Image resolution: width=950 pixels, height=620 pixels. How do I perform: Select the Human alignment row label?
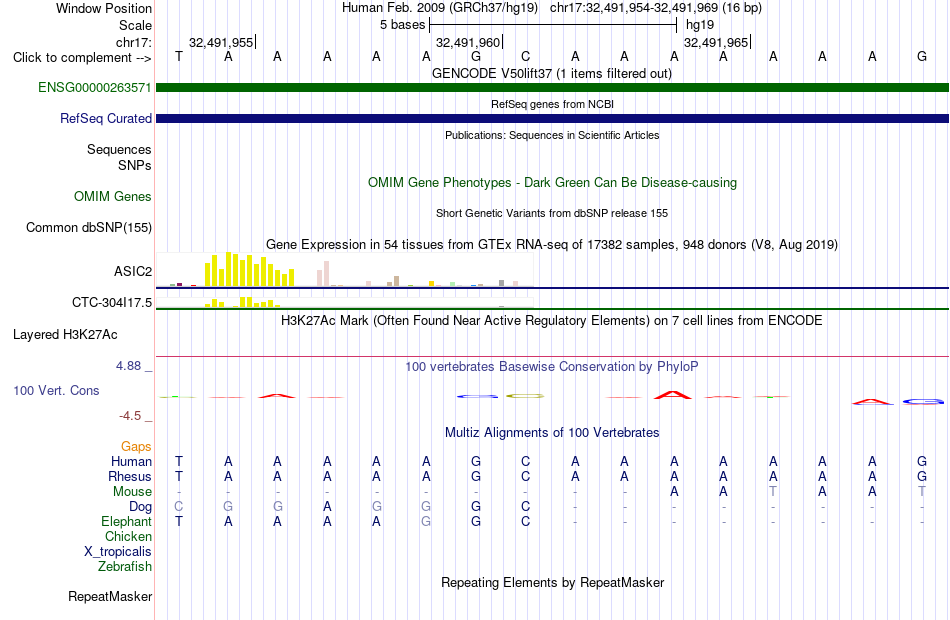(x=131, y=461)
